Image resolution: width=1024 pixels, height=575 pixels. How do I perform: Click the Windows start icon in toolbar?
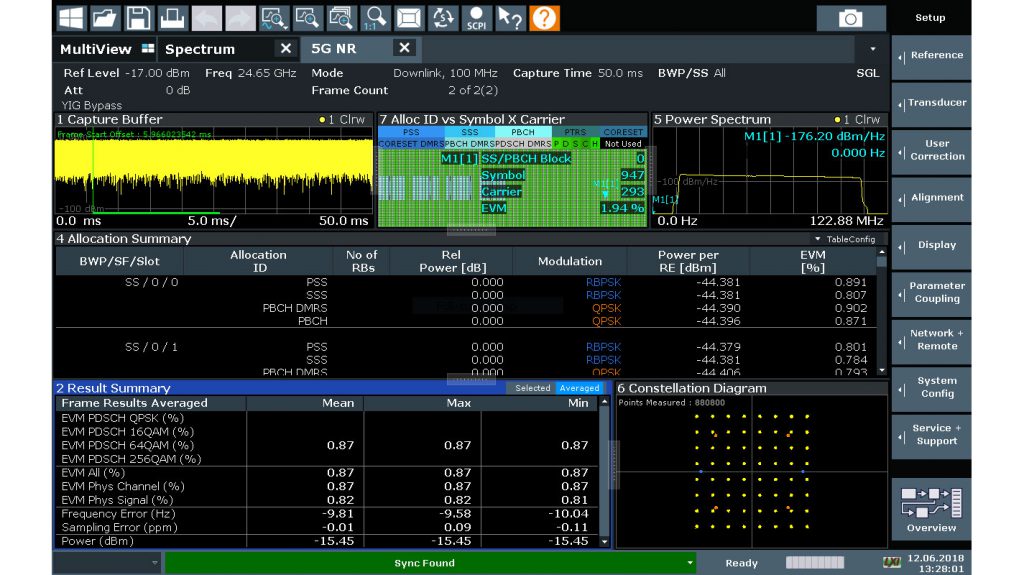point(71,18)
